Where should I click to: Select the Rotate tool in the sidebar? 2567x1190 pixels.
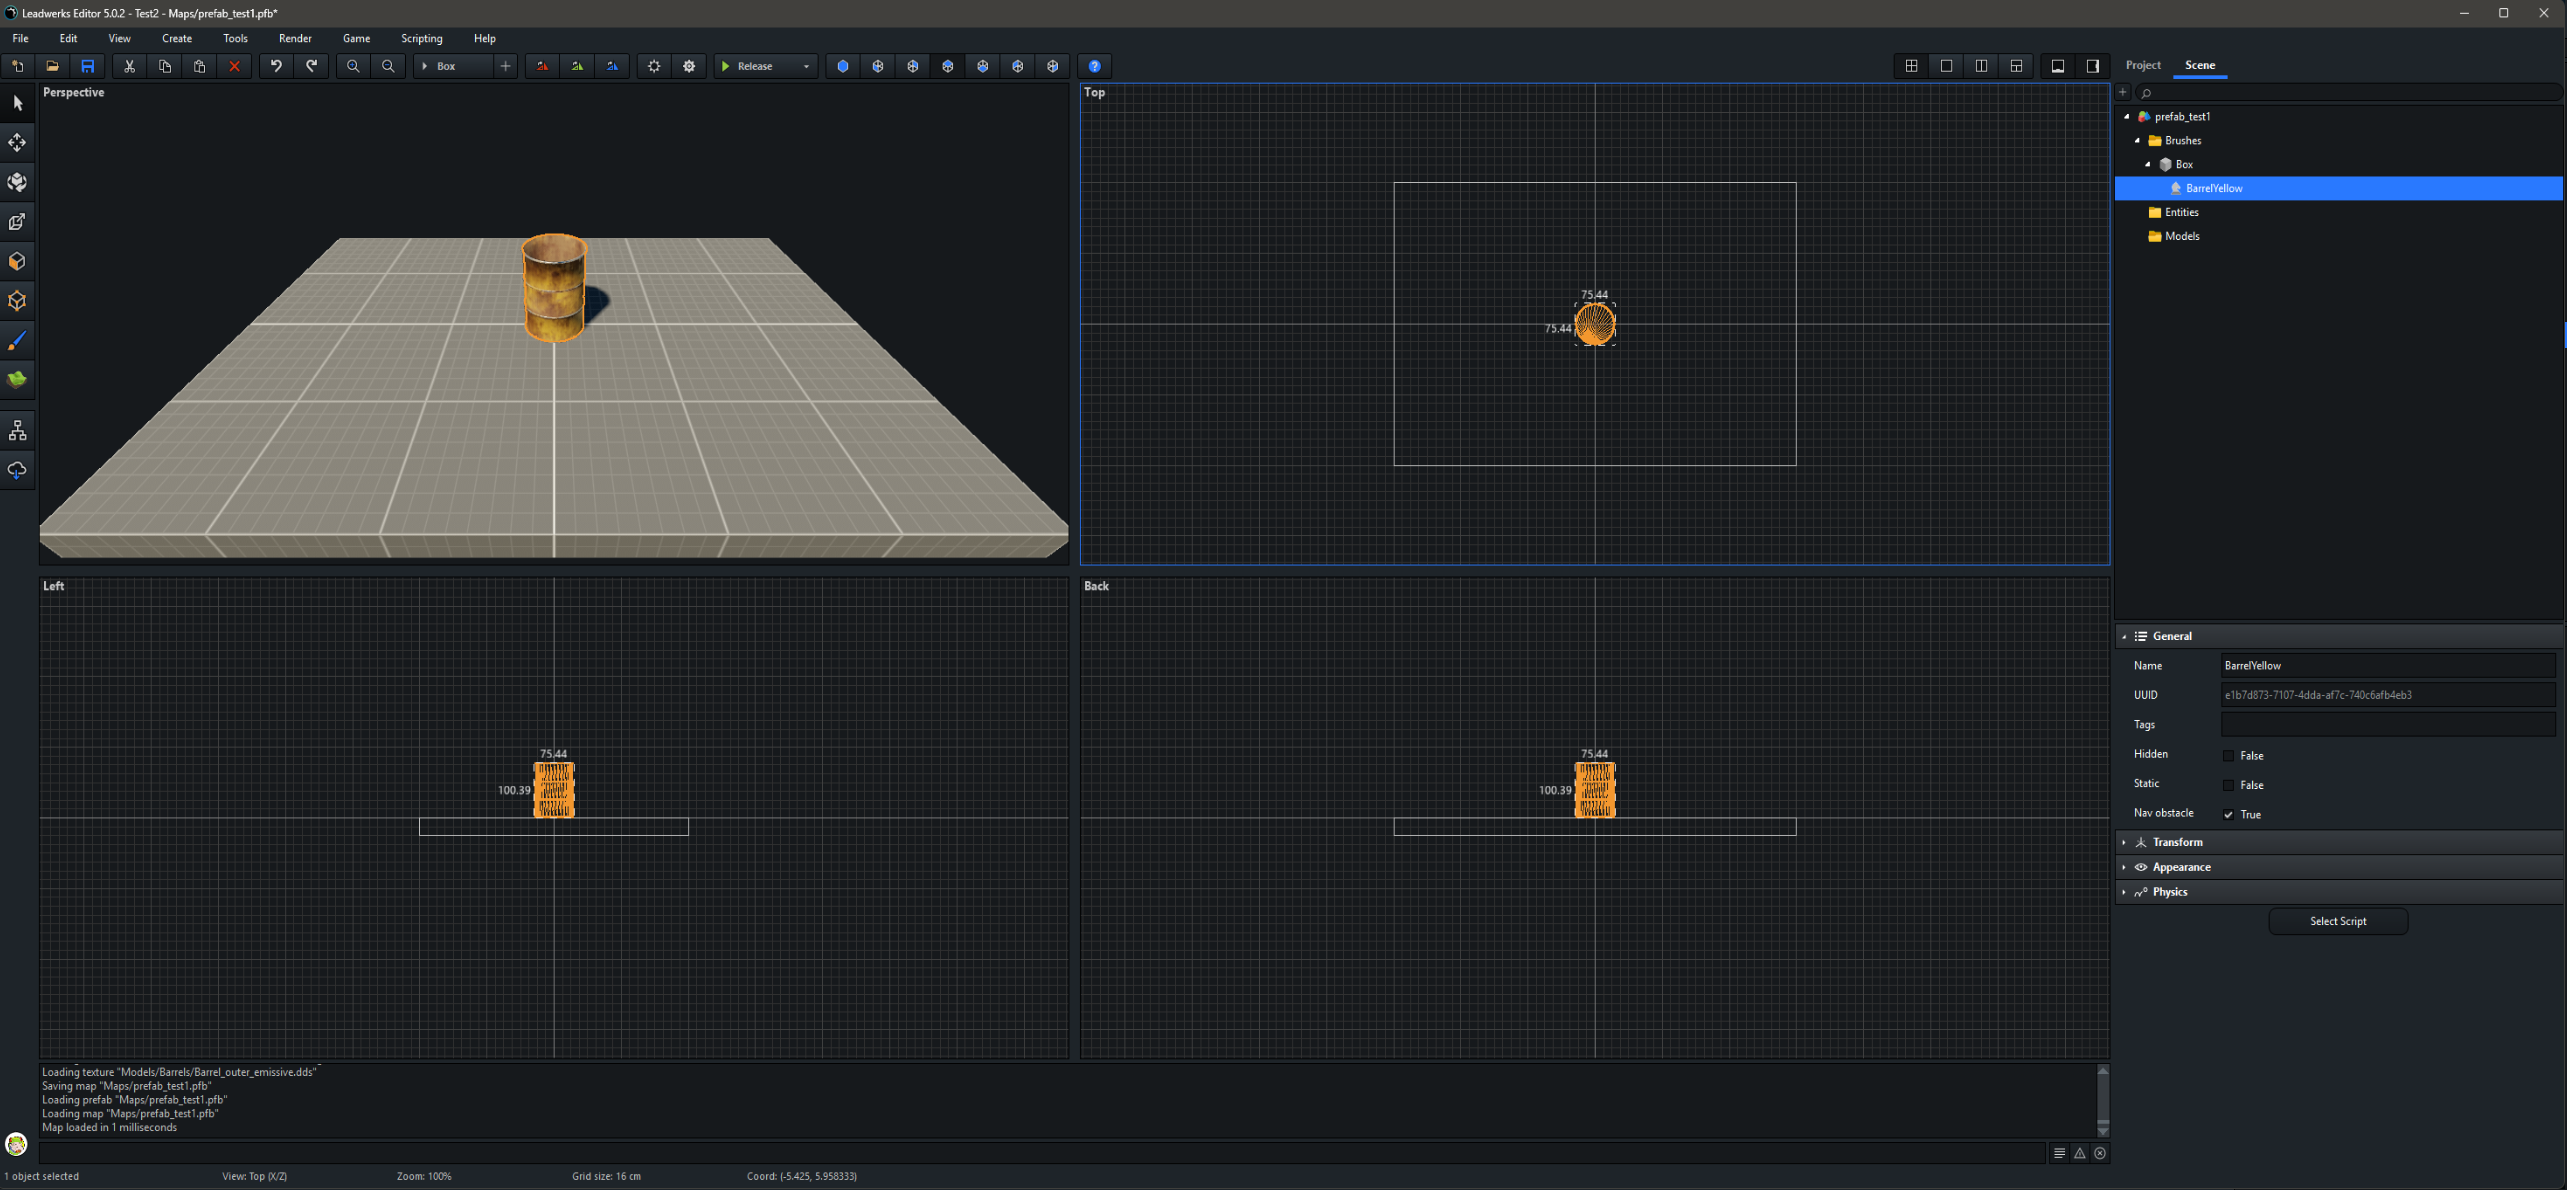point(17,182)
